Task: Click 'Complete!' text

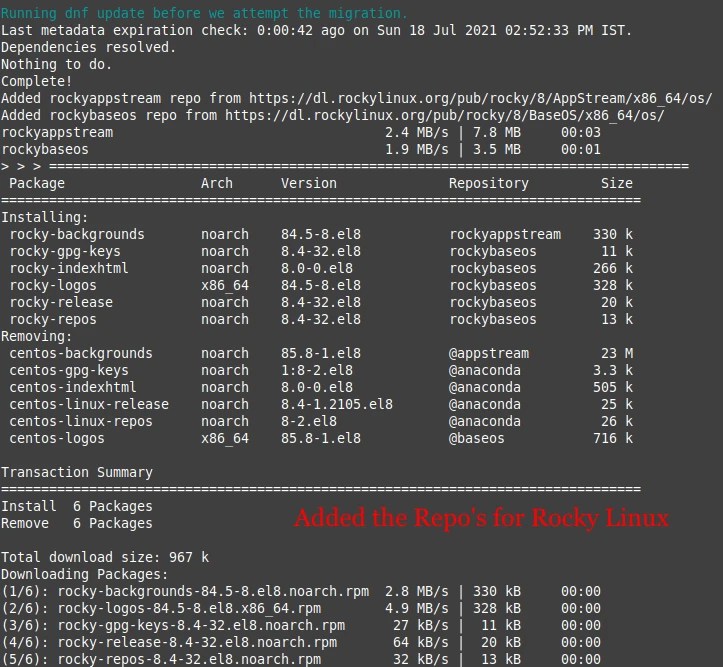Action: pos(37,82)
